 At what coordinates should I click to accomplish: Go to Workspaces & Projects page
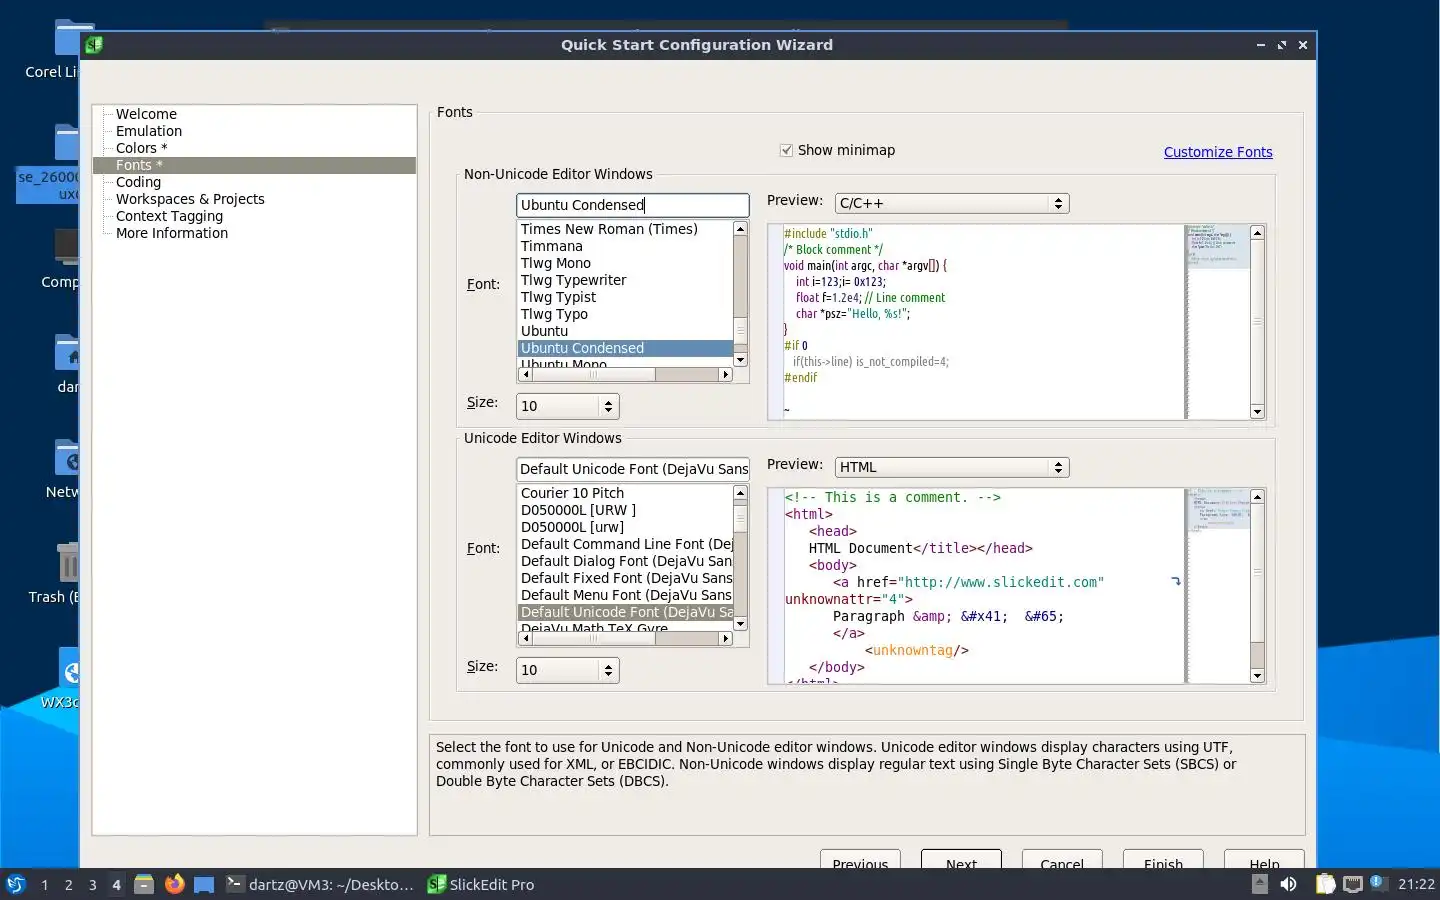(190, 199)
